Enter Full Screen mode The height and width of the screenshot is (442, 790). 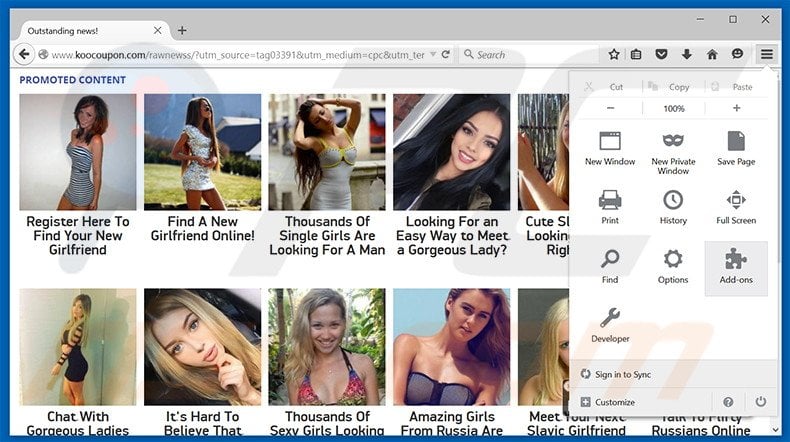tap(736, 209)
